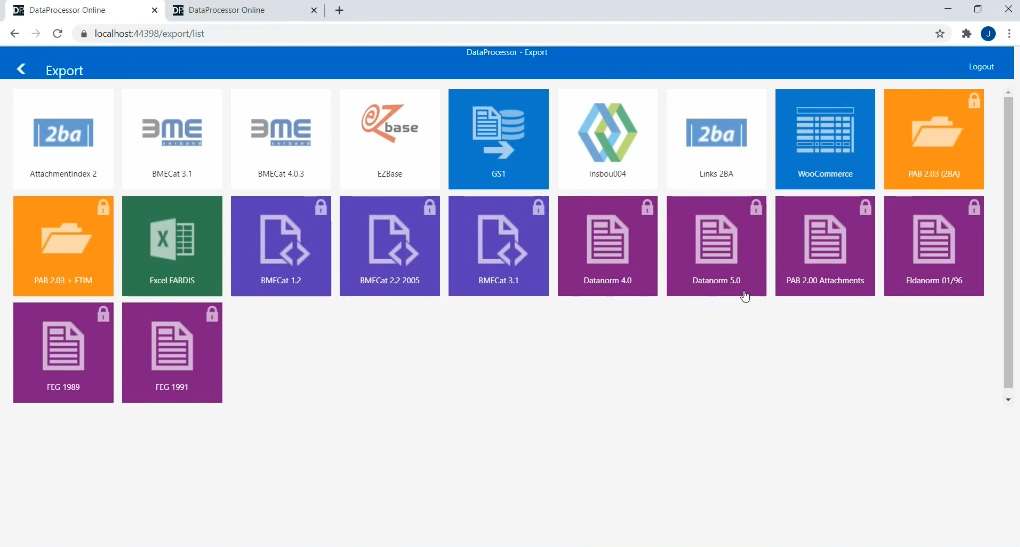
Task: Go back using the Export header arrow
Action: (x=21, y=69)
